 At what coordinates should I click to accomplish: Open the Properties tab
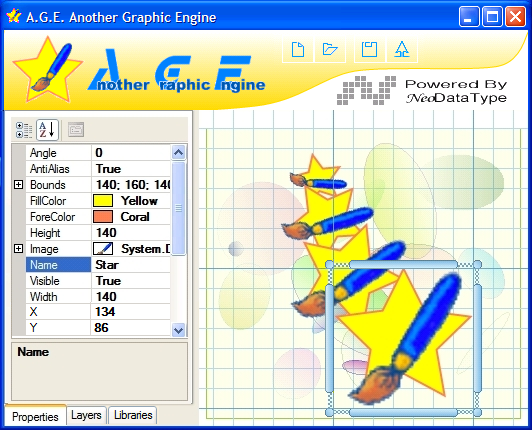point(35,416)
